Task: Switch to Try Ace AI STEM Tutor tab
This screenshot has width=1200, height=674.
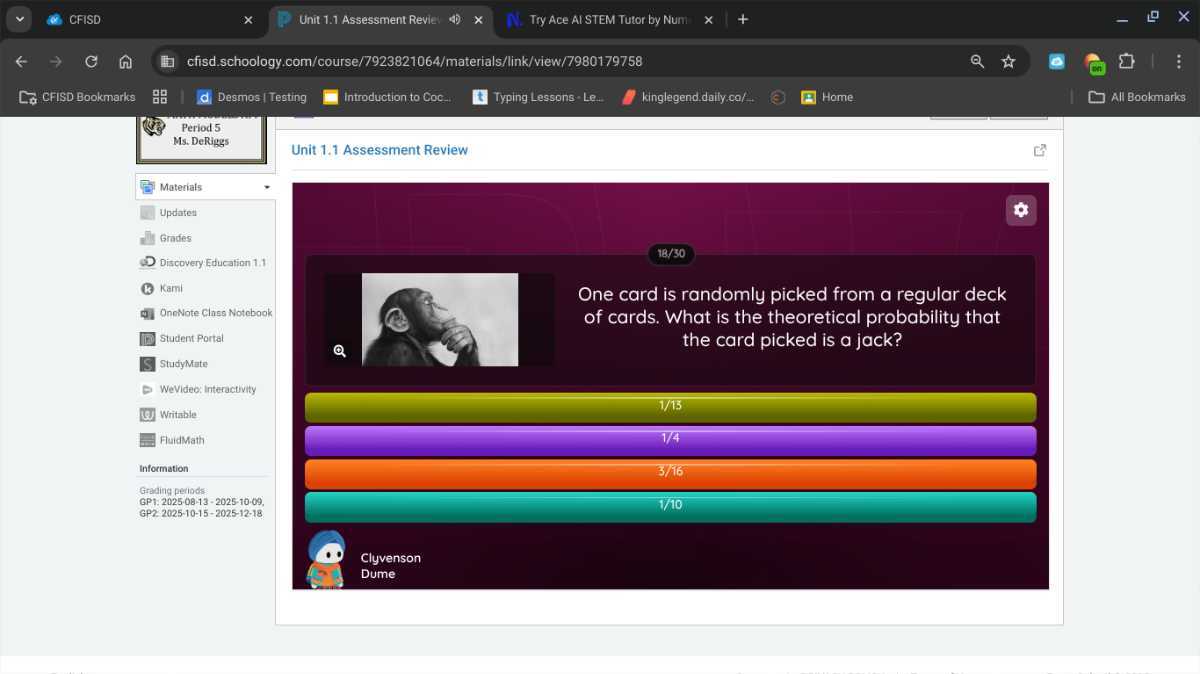Action: tap(609, 19)
